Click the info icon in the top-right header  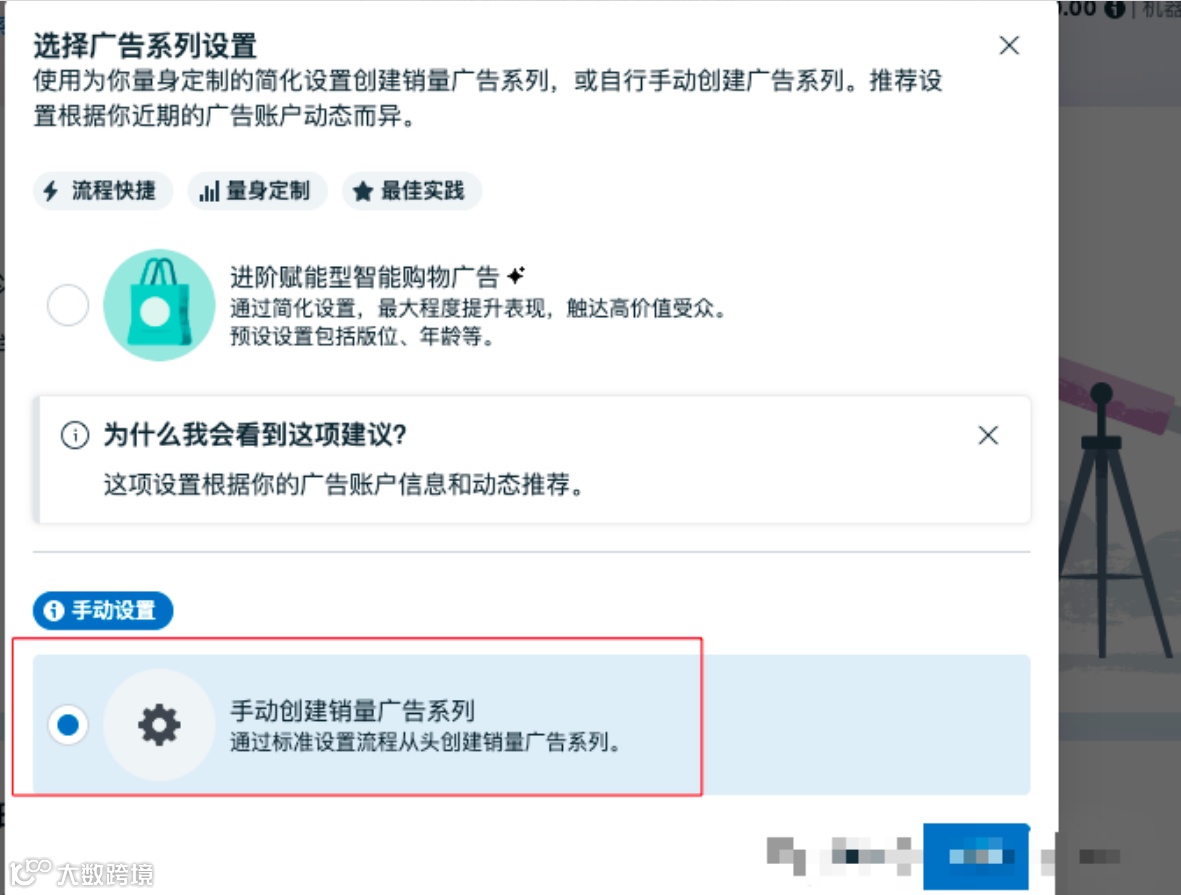(x=1115, y=9)
